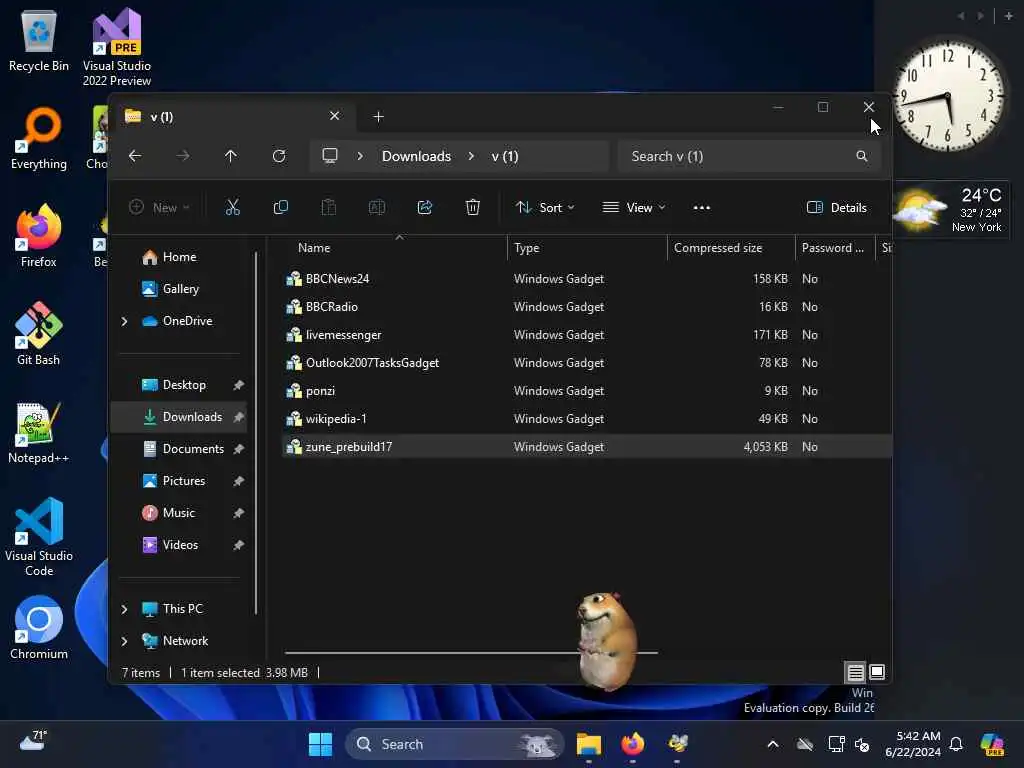1024x768 pixels.
Task: Expand the OneDrive tree node
Action: tap(124, 321)
